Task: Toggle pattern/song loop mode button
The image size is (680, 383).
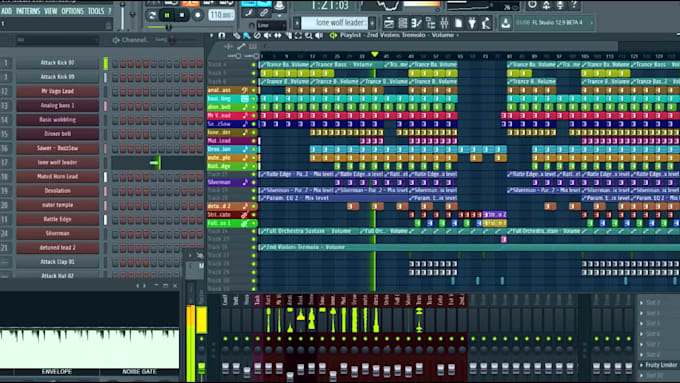Action: (x=152, y=15)
